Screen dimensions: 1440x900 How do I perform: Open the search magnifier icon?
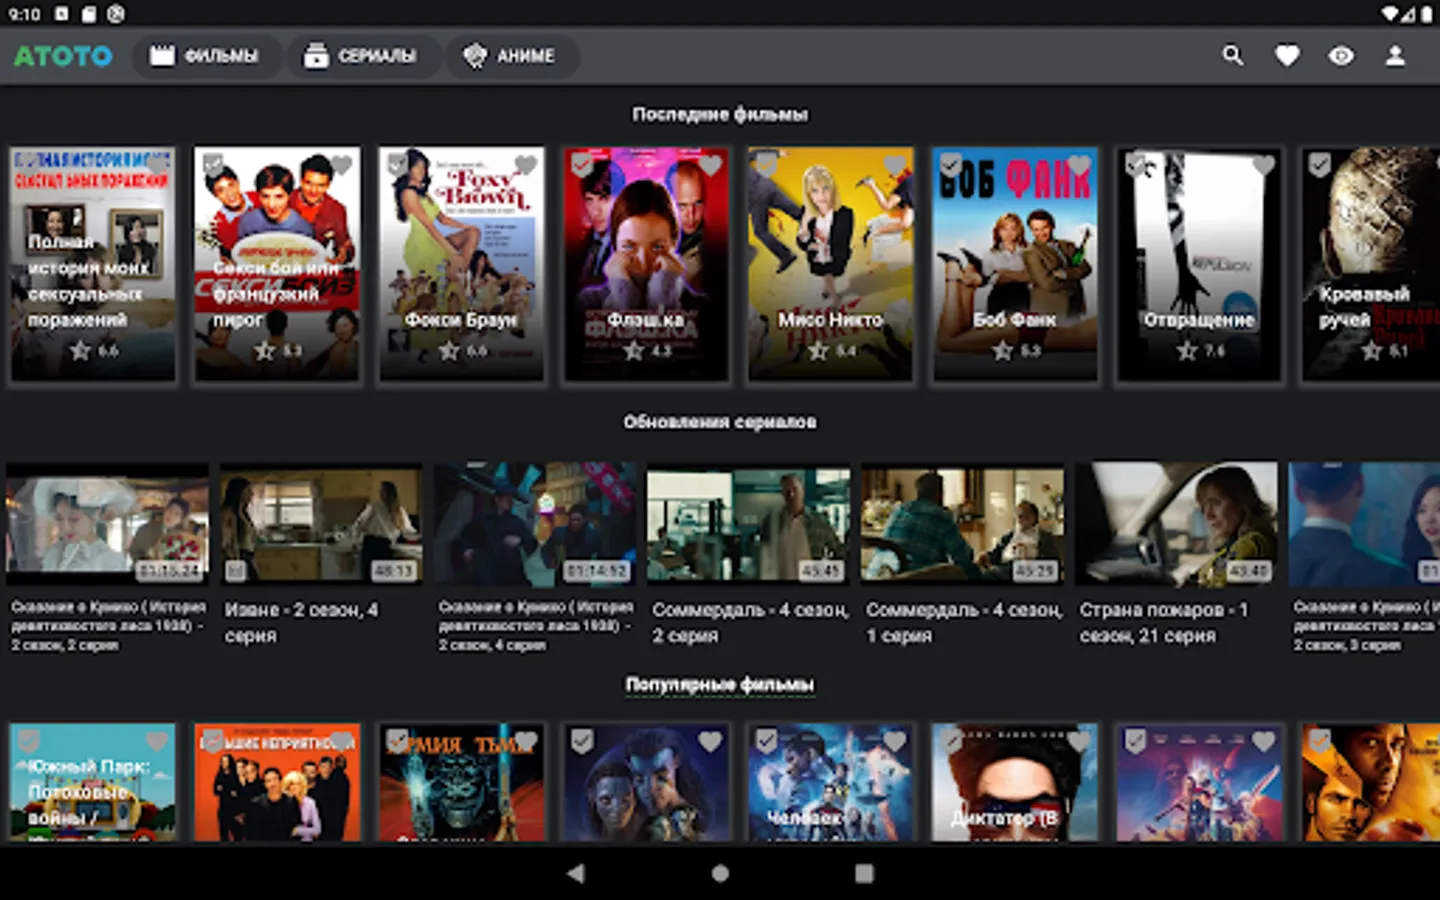point(1233,56)
